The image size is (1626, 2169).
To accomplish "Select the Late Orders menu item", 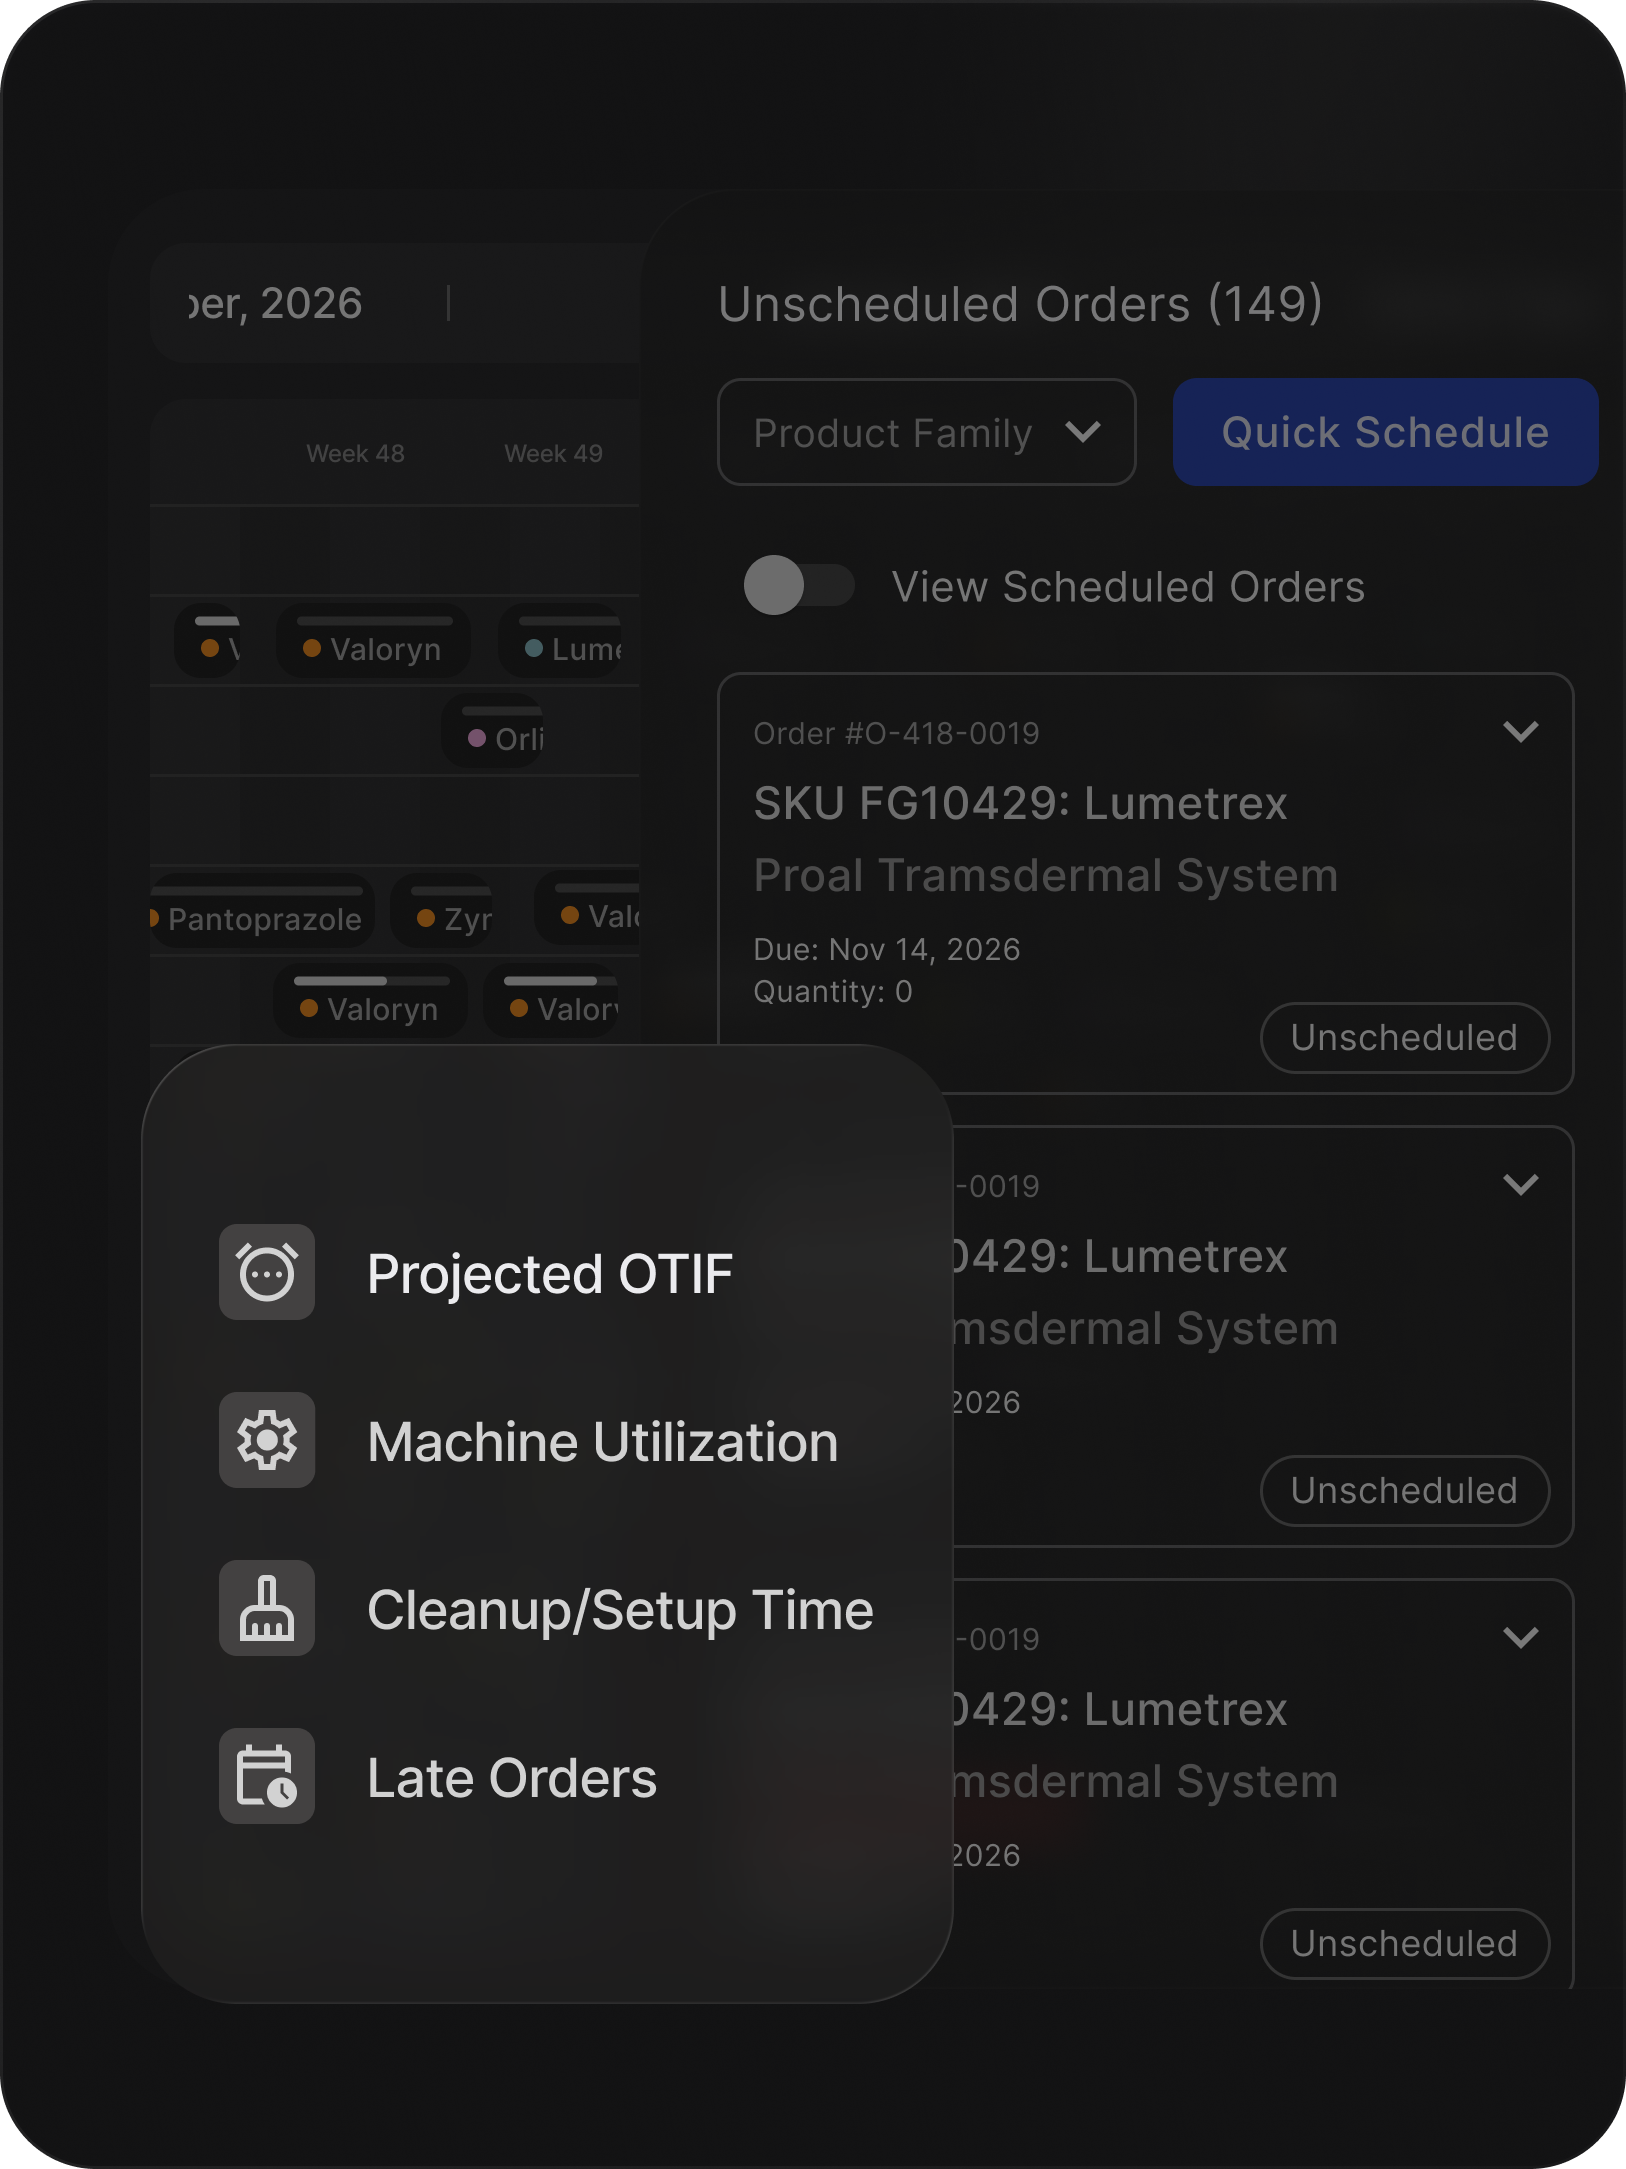I will click(512, 1778).
